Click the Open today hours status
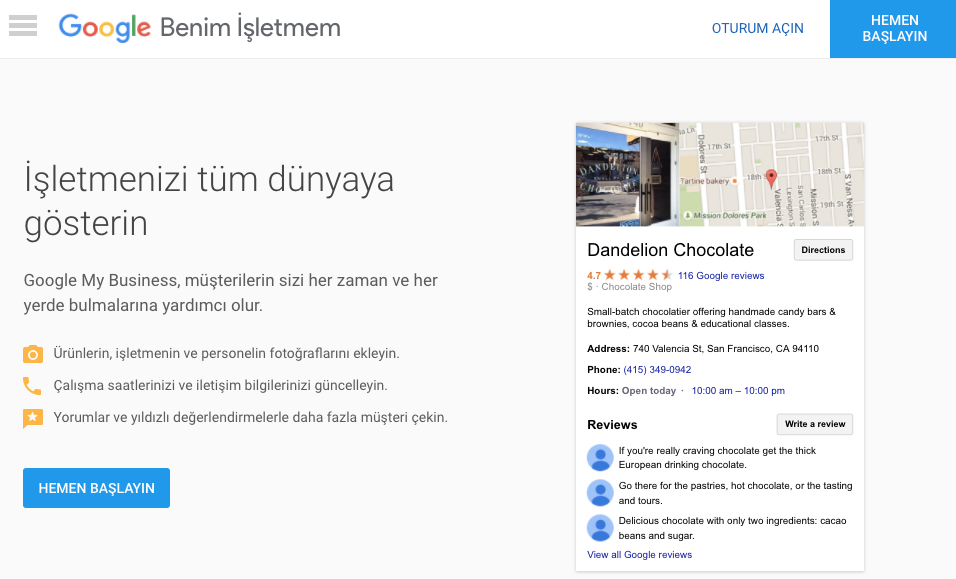This screenshot has width=956, height=579. pos(649,391)
